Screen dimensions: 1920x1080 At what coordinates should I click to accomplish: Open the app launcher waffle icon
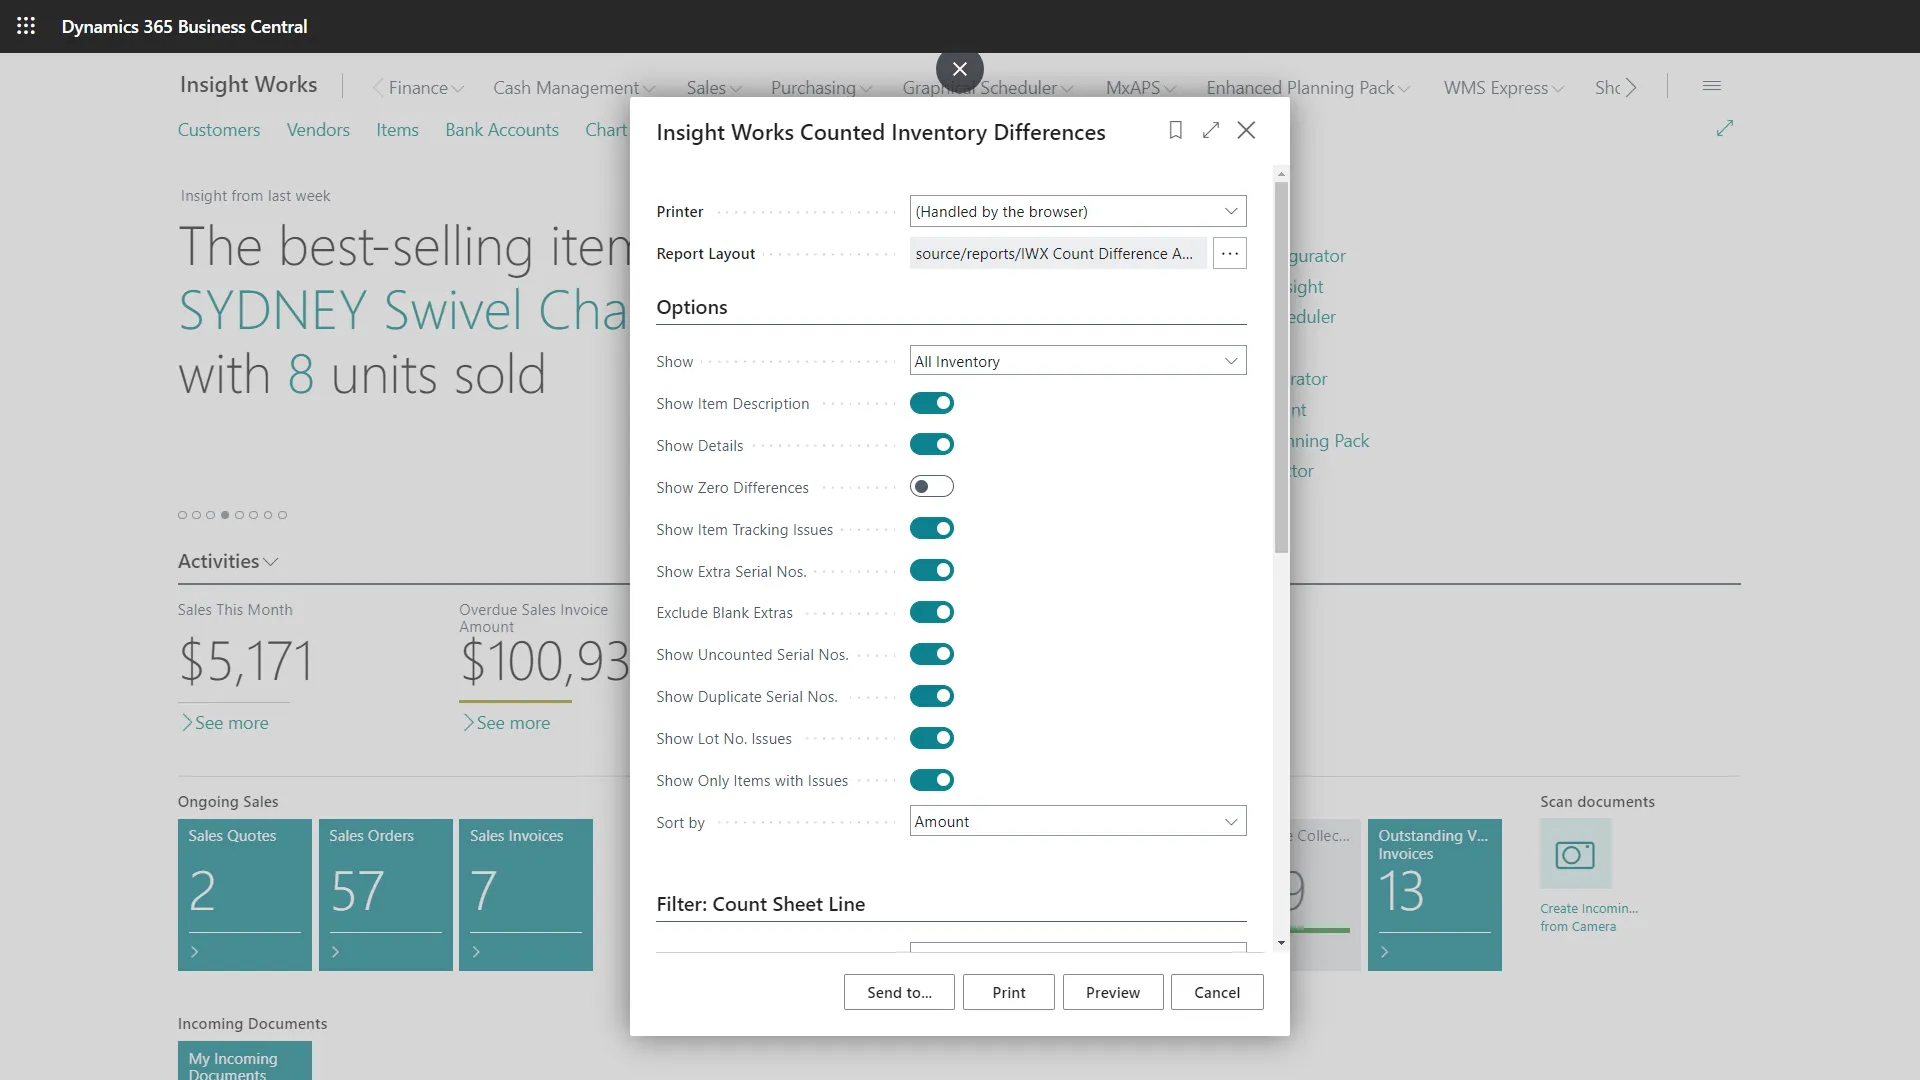click(26, 26)
